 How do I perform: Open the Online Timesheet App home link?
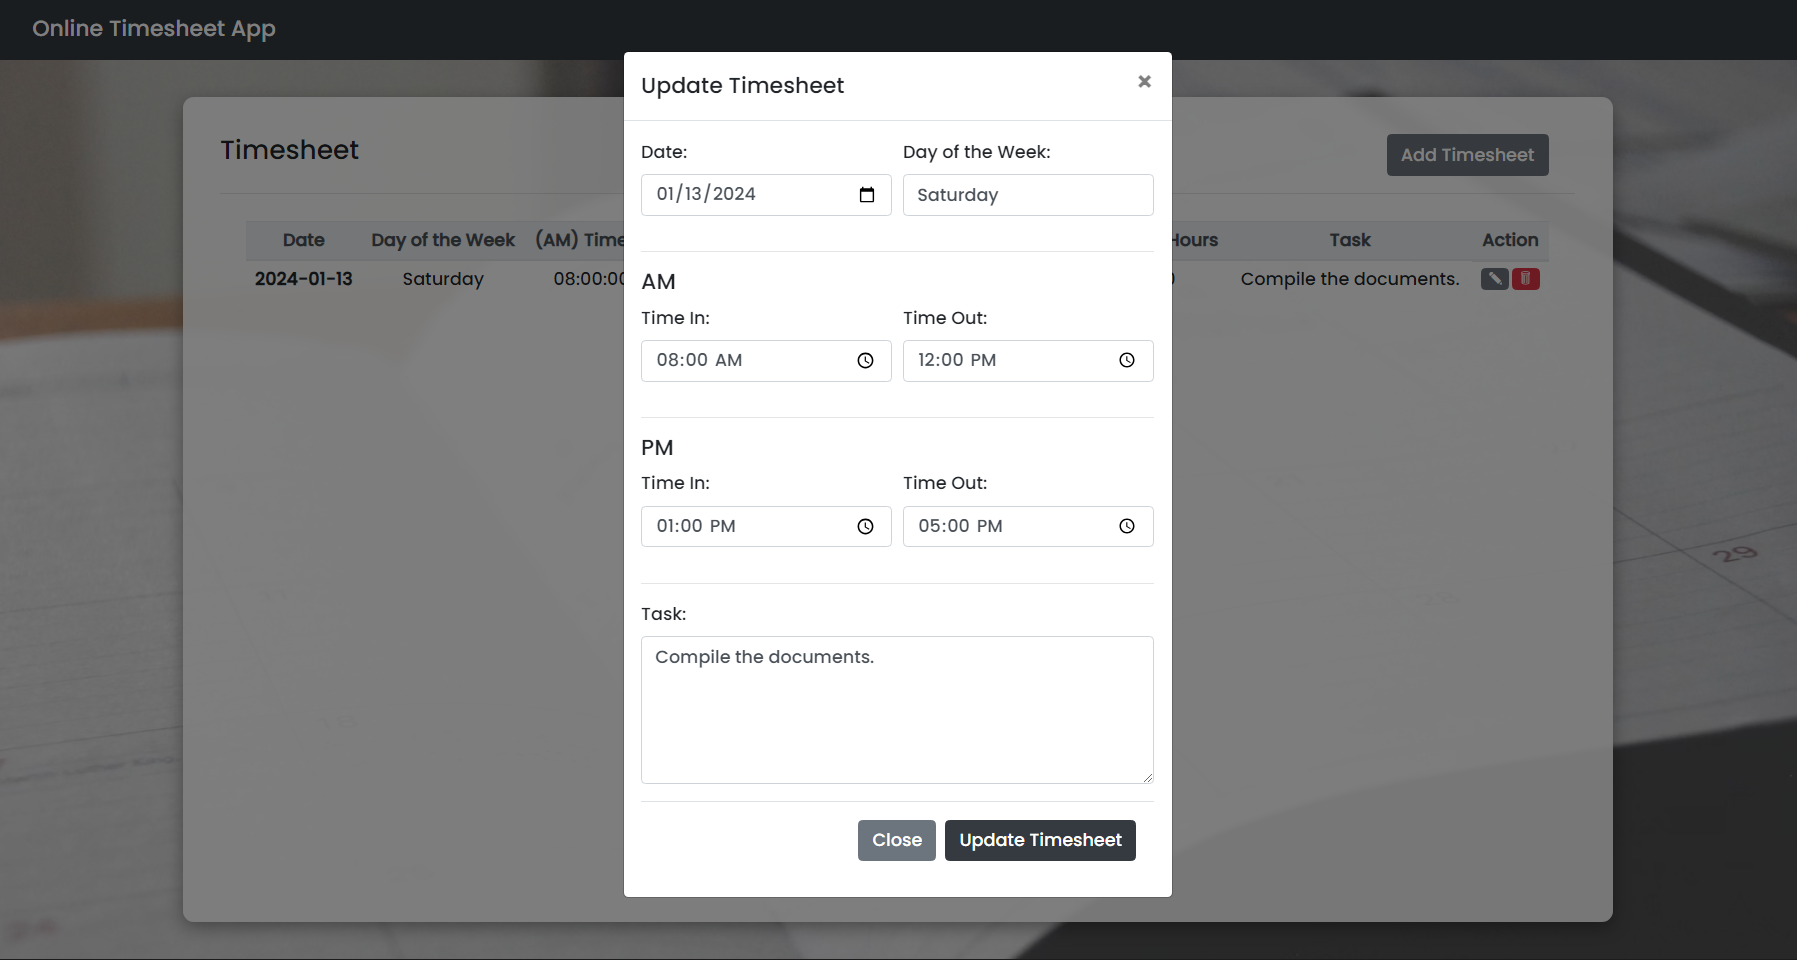[x=154, y=29]
